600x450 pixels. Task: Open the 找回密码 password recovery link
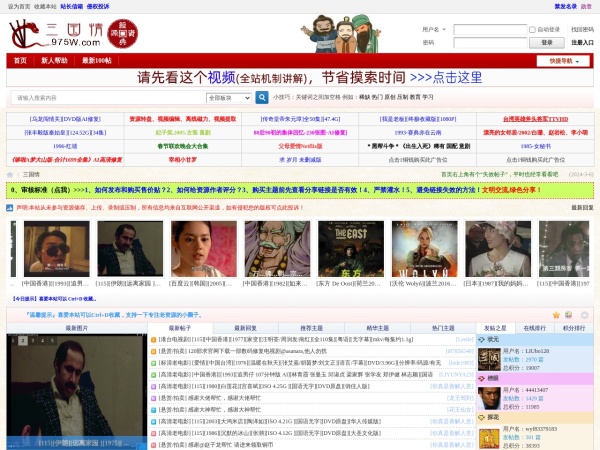pos(582,30)
